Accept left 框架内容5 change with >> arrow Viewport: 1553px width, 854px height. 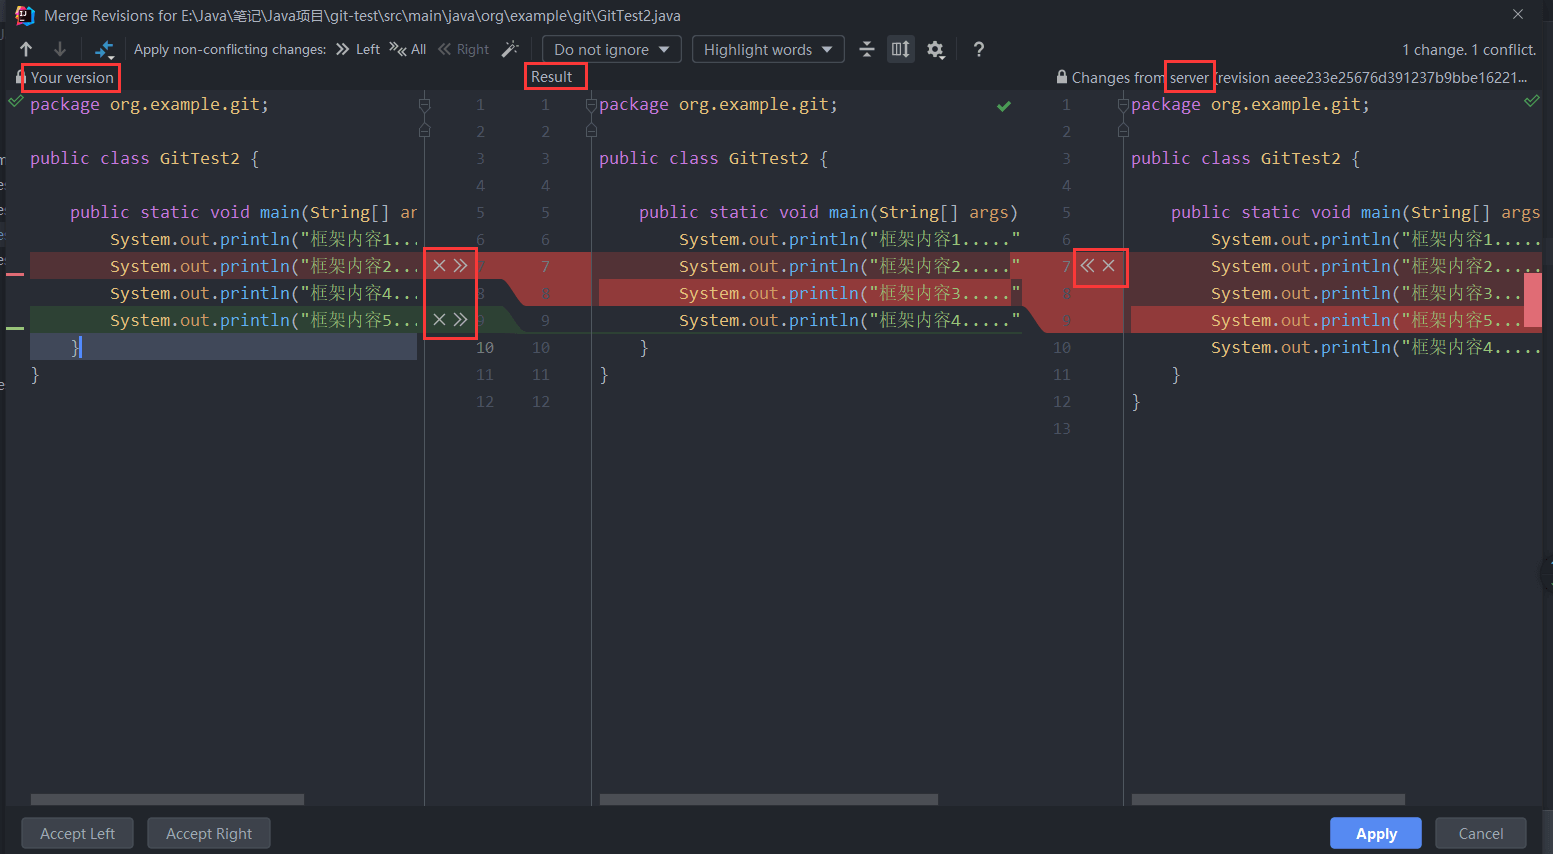tap(460, 319)
